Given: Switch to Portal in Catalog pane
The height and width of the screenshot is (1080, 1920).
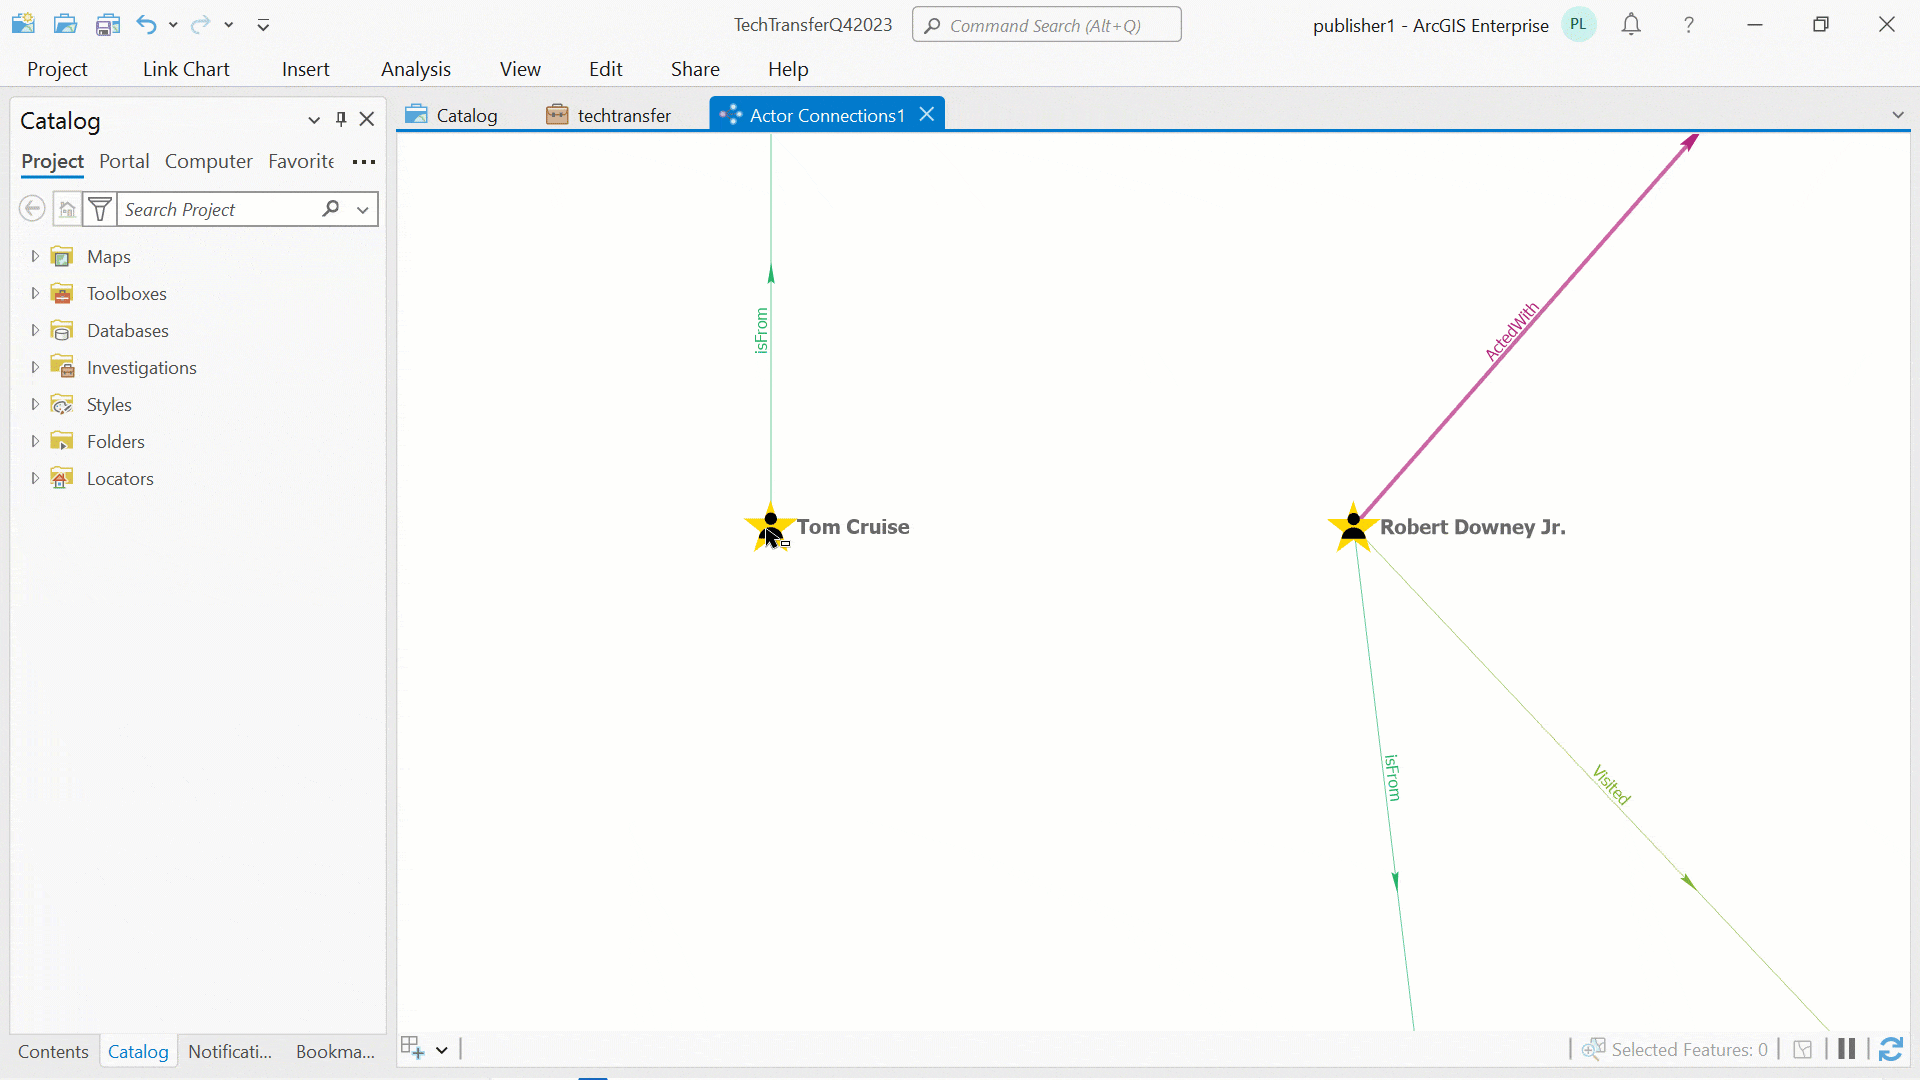Looking at the screenshot, I should pos(124,161).
